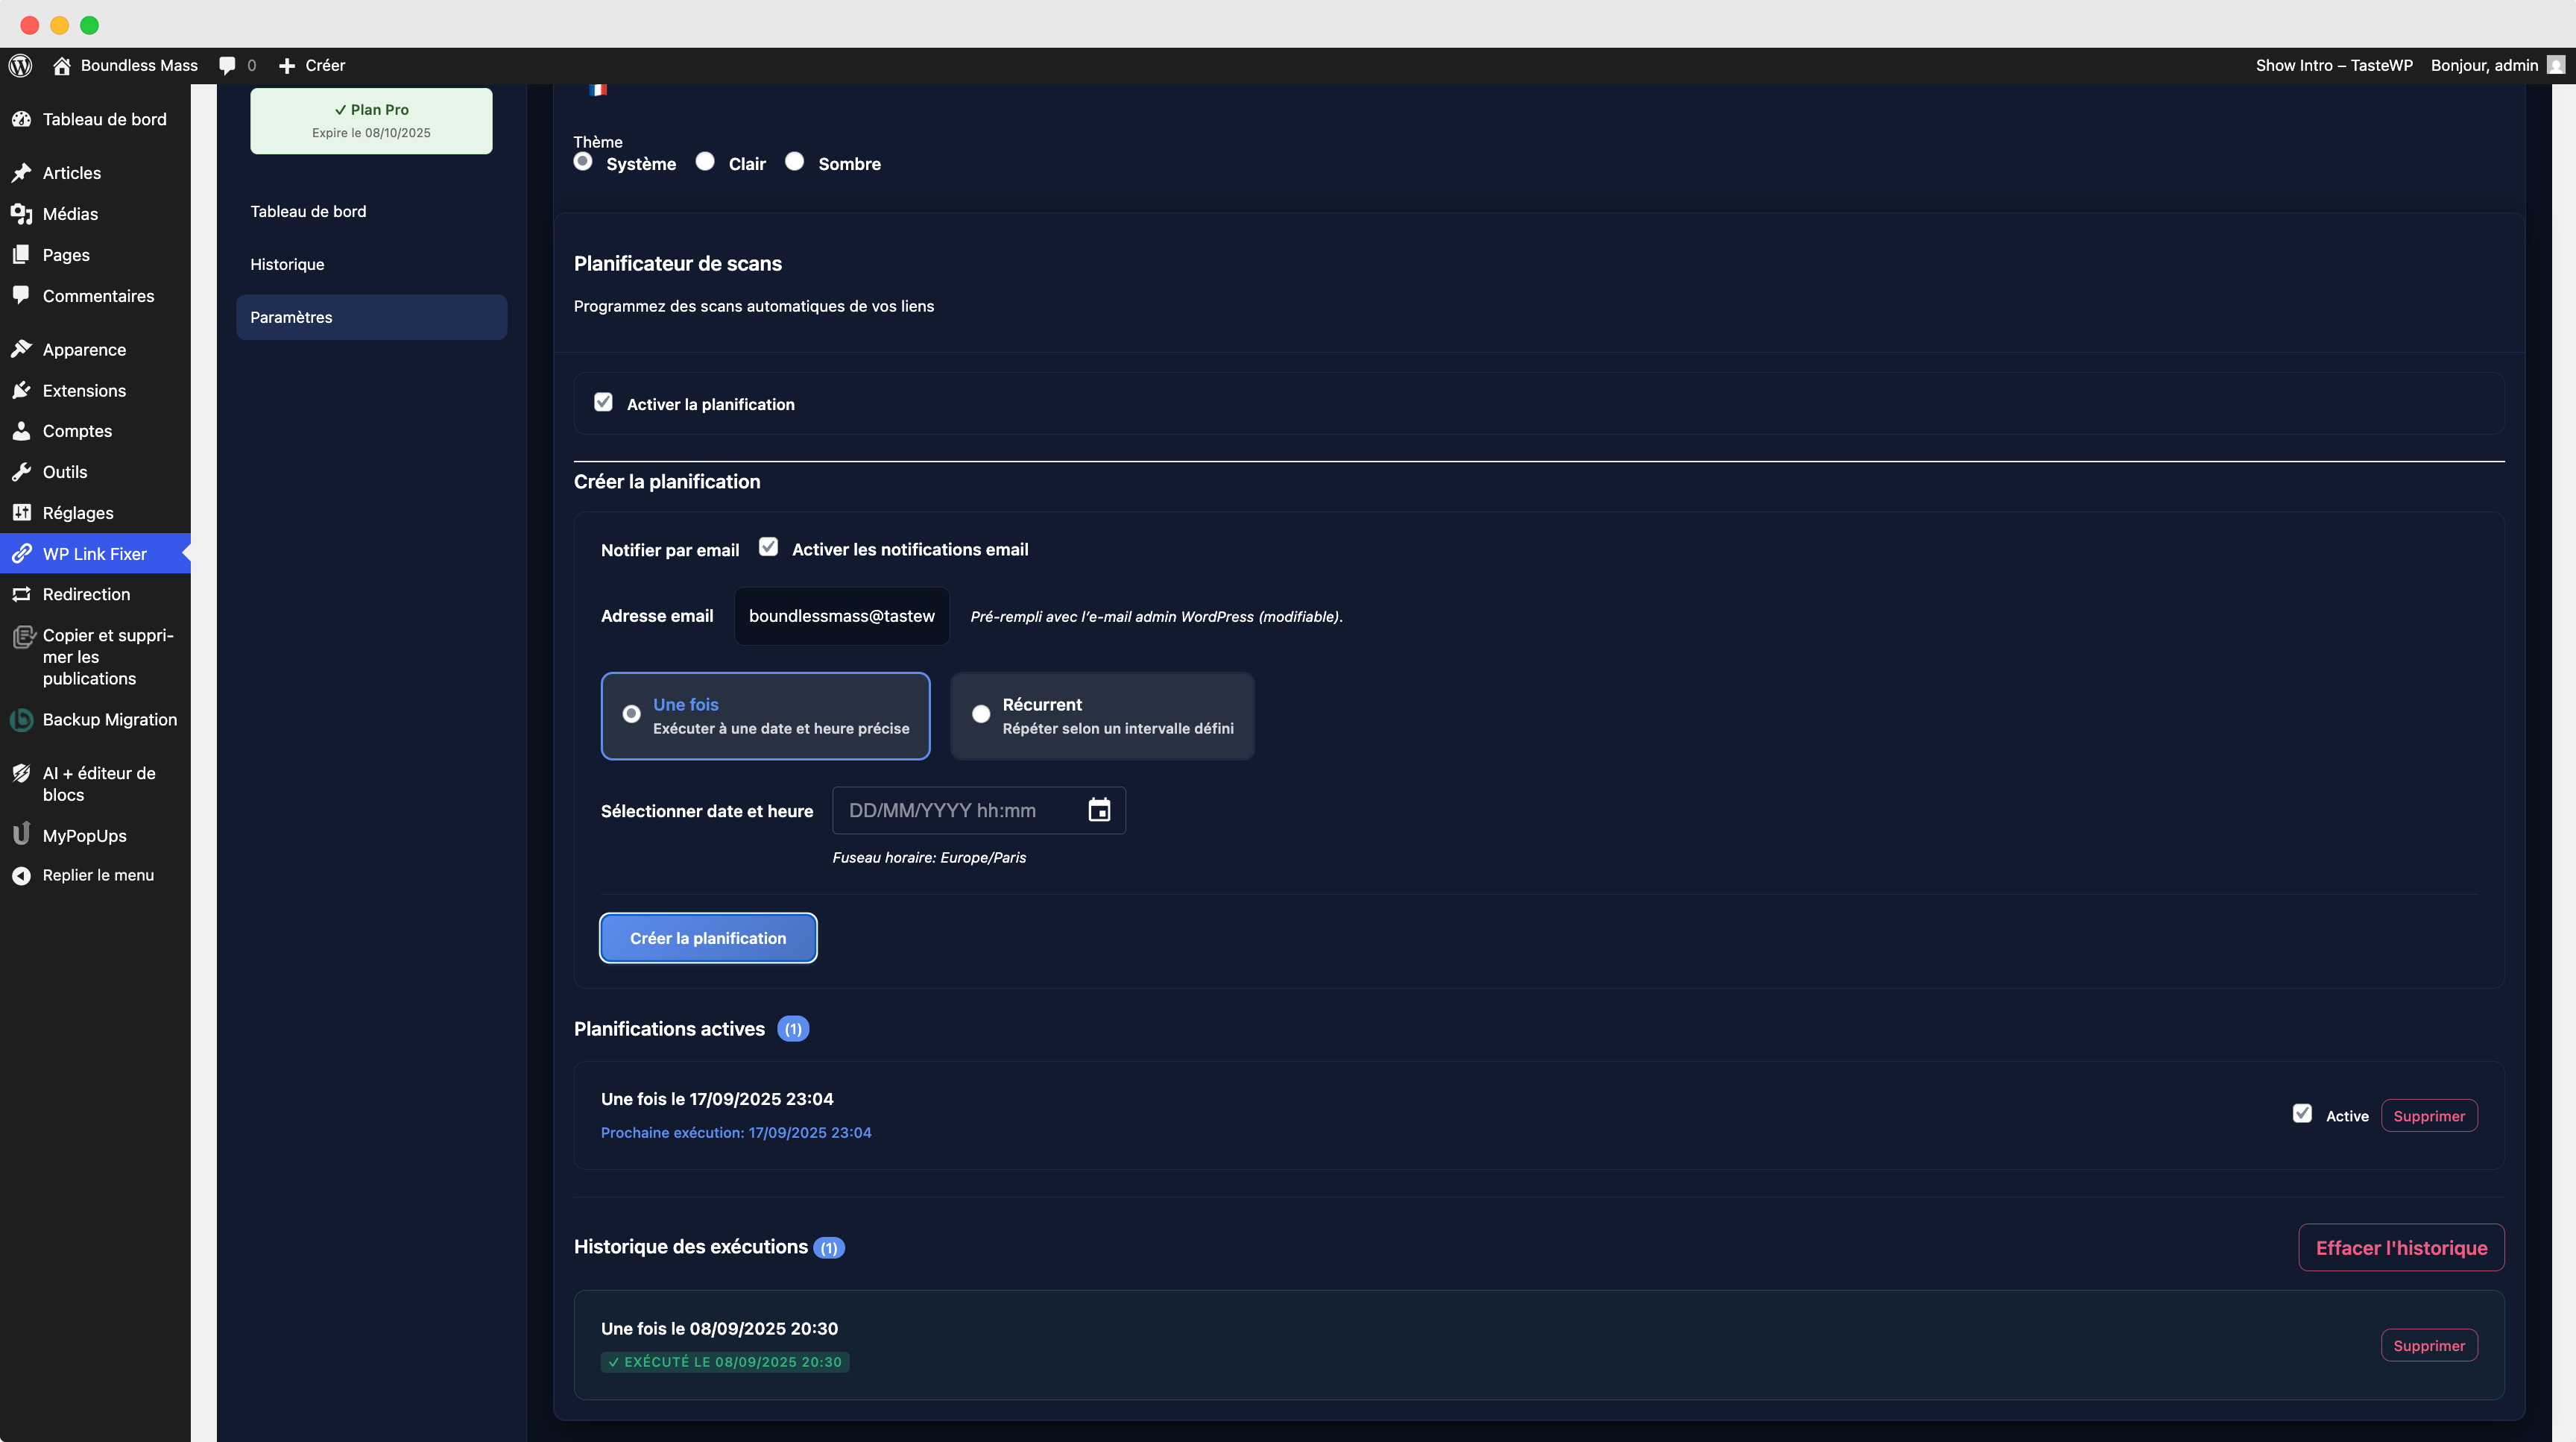Open MyPopUps from the sidebar

[x=85, y=835]
